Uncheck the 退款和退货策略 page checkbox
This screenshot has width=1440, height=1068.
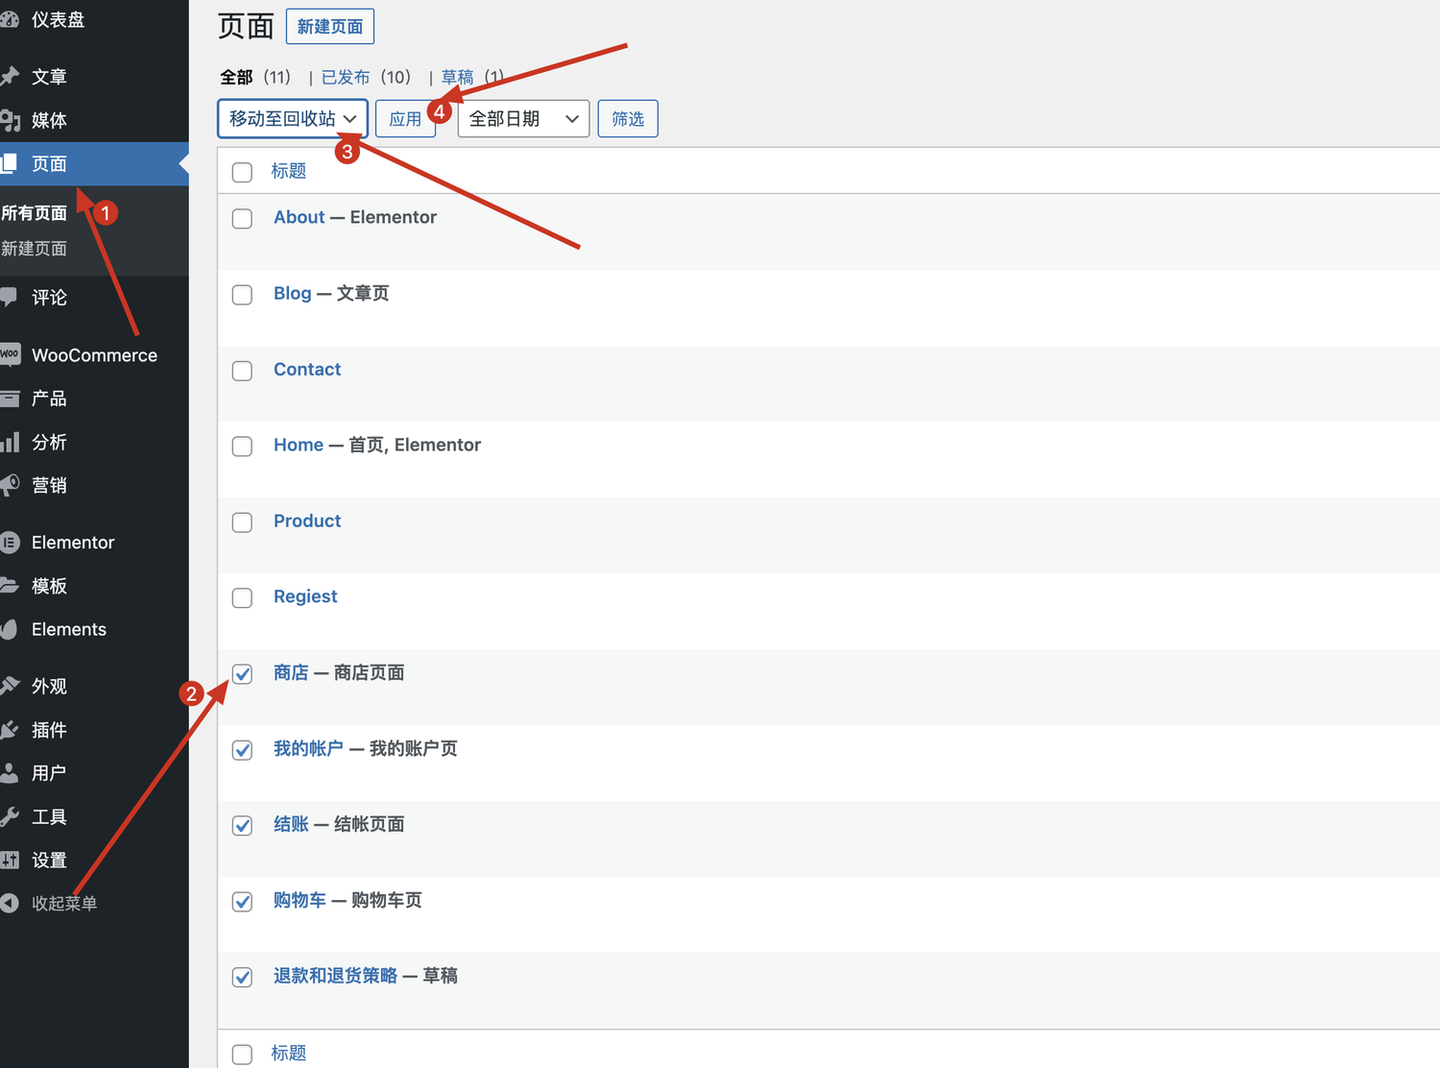coord(242,977)
